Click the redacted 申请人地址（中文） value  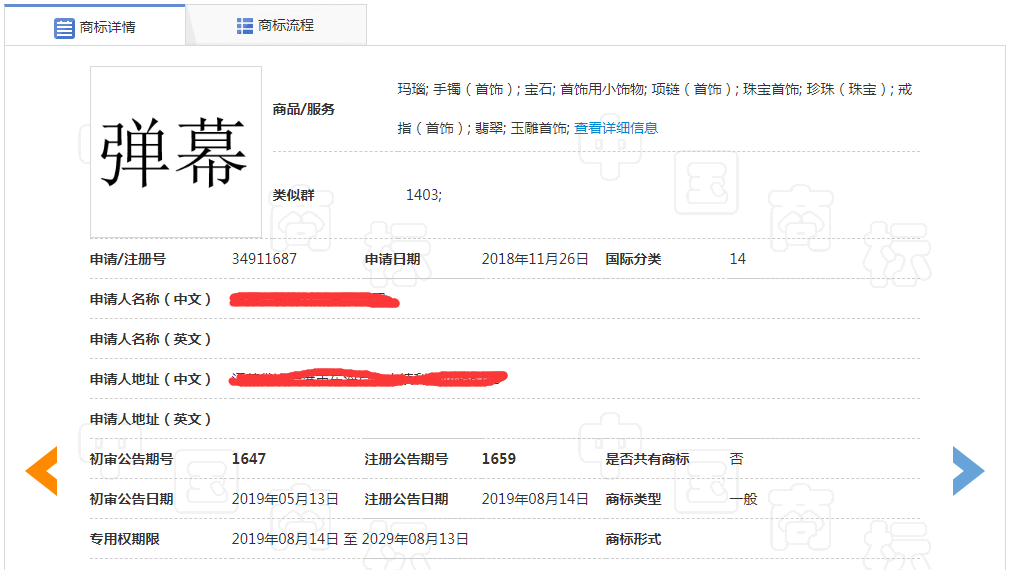tap(370, 379)
